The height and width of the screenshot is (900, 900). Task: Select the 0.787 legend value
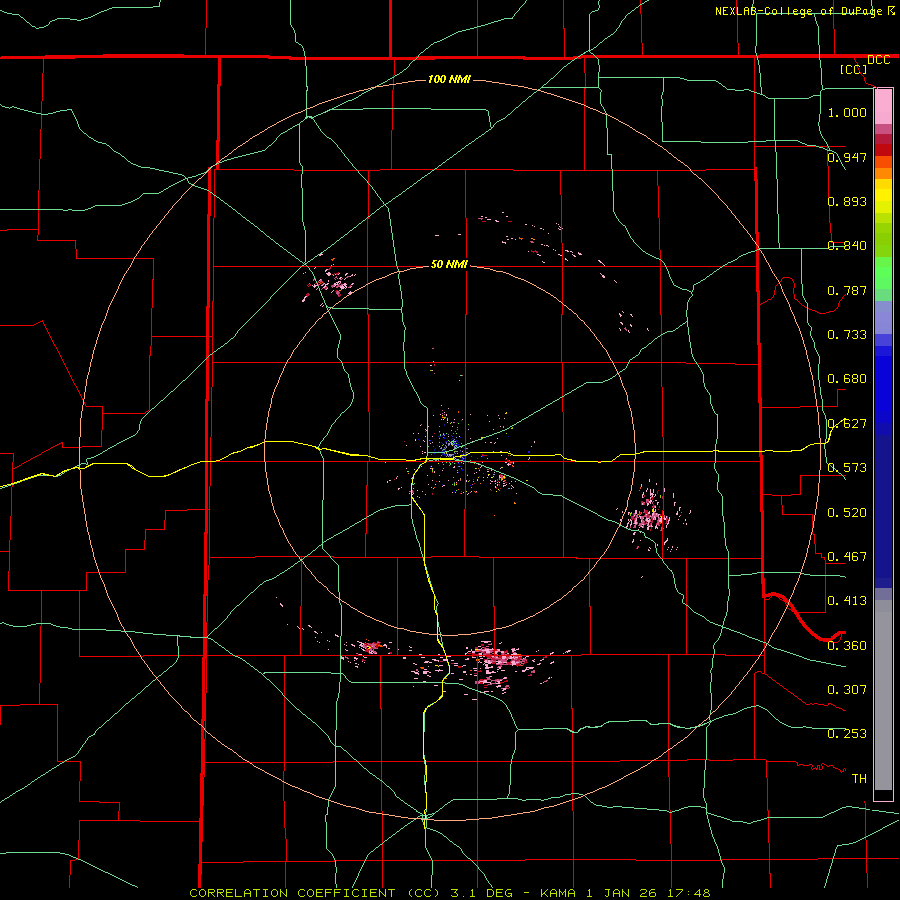tap(847, 290)
